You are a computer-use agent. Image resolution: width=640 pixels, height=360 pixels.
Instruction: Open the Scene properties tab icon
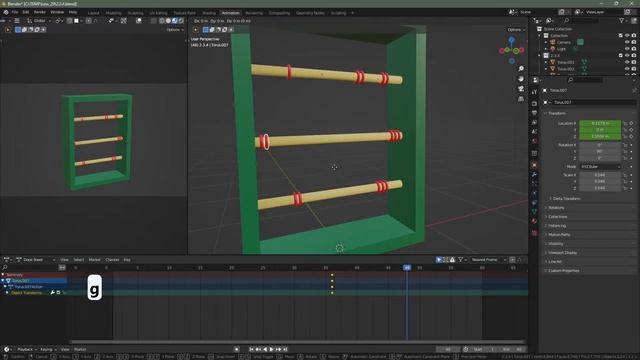click(534, 132)
